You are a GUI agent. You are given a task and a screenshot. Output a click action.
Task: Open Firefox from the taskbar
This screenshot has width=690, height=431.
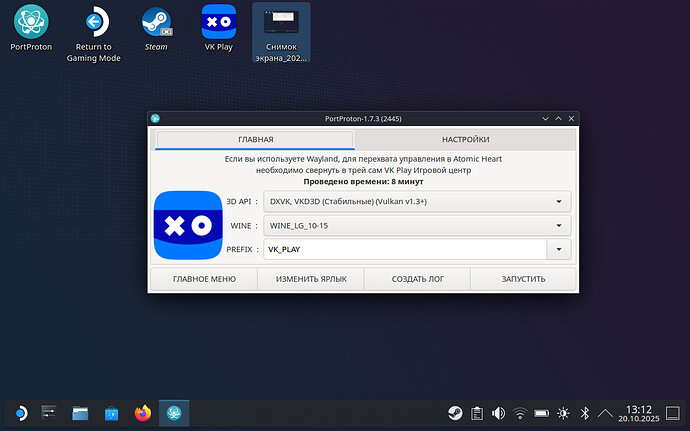142,412
